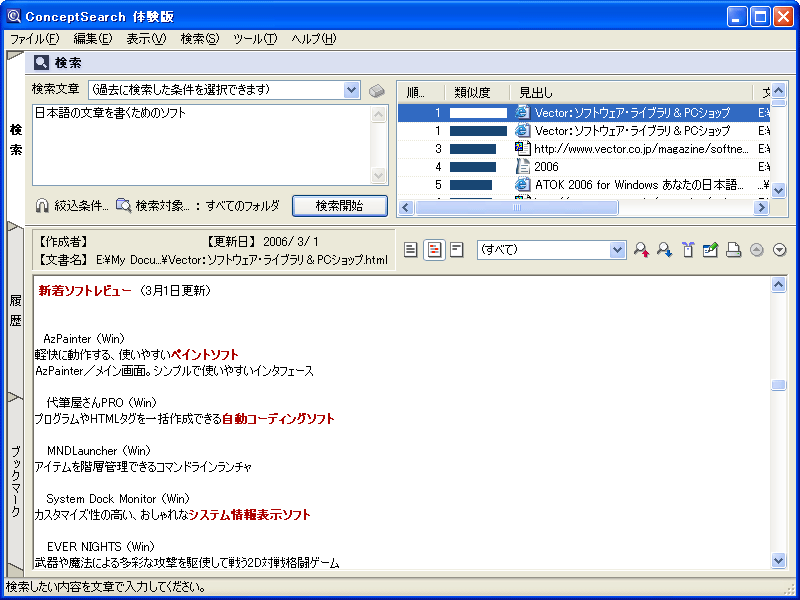Jump to previous highlight with magnifier up-arrow icon
Screen dimensions: 800x600
pyautogui.click(x=641, y=249)
